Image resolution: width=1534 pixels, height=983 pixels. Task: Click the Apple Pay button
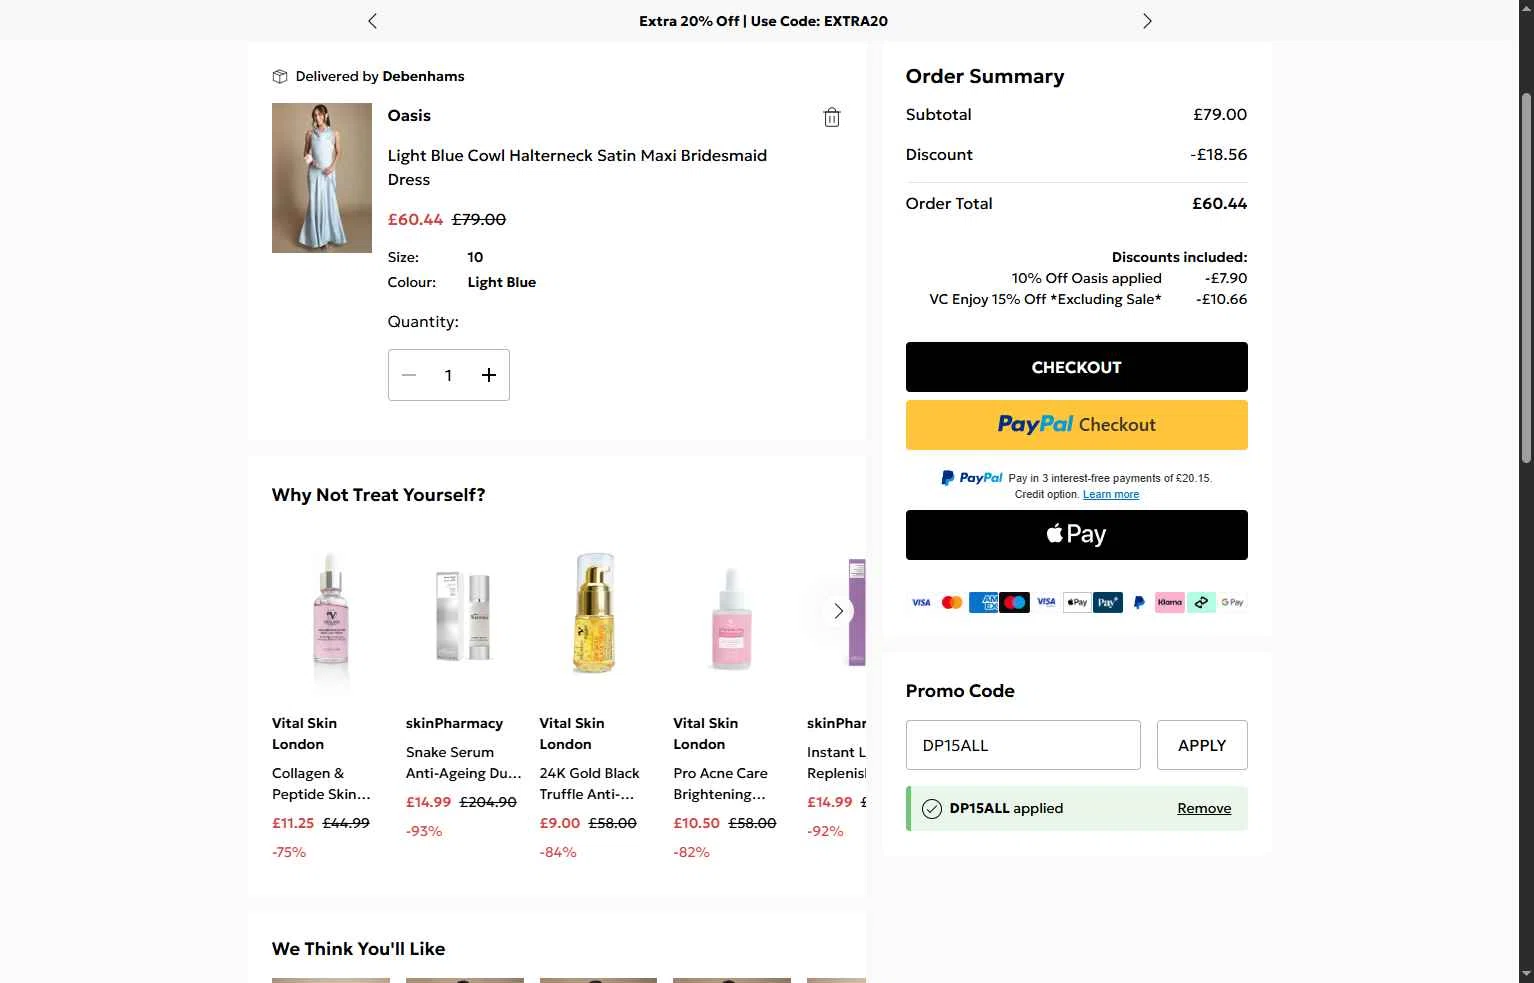click(x=1076, y=535)
